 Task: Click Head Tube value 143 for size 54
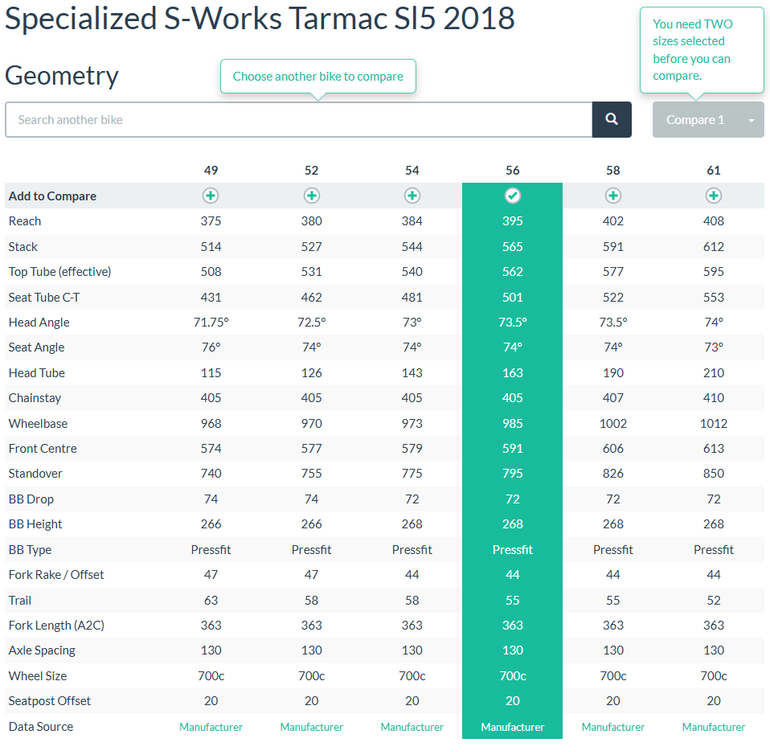tap(412, 373)
